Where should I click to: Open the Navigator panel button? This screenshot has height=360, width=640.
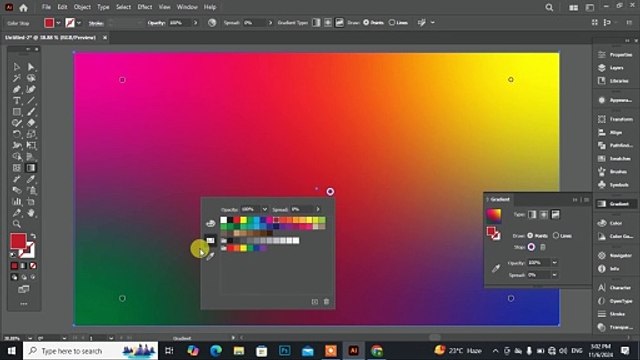tap(616, 256)
